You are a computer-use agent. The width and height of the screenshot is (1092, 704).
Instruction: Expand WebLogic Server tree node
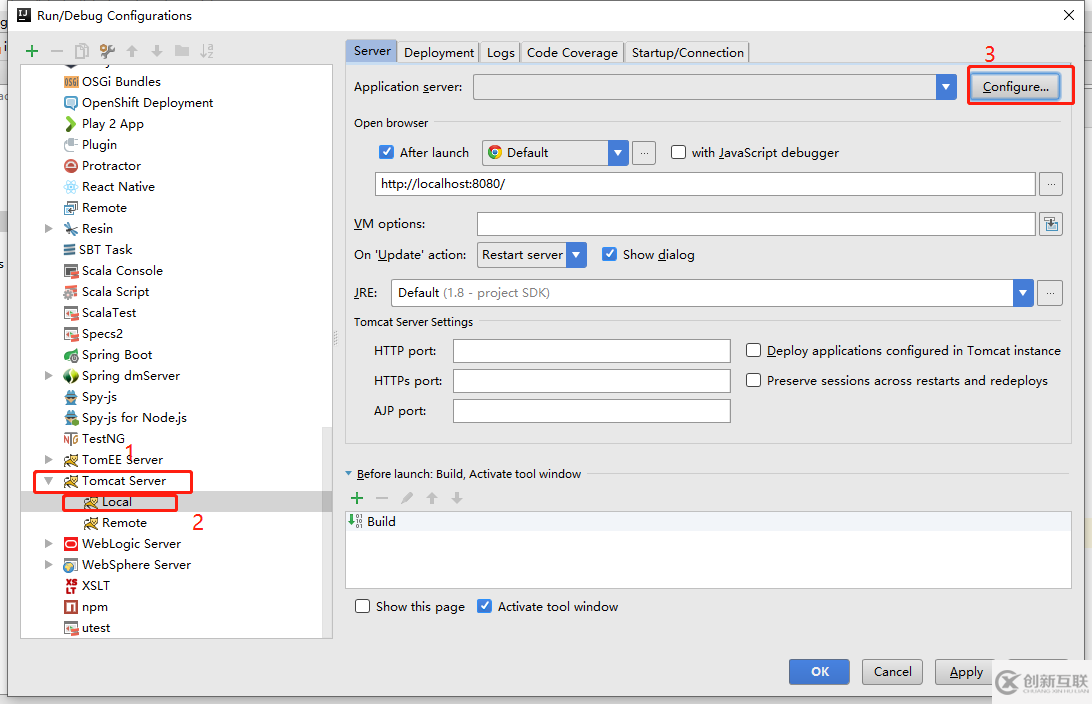(49, 544)
